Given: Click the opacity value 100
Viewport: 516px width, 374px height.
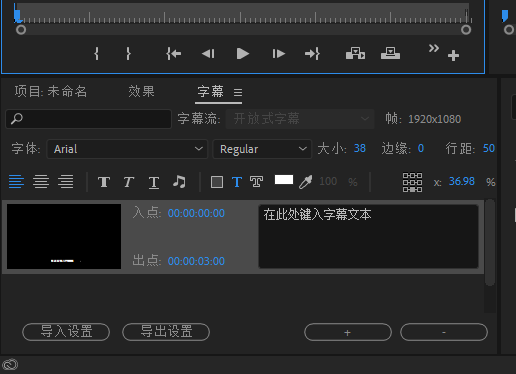Looking at the screenshot, I should tap(328, 181).
